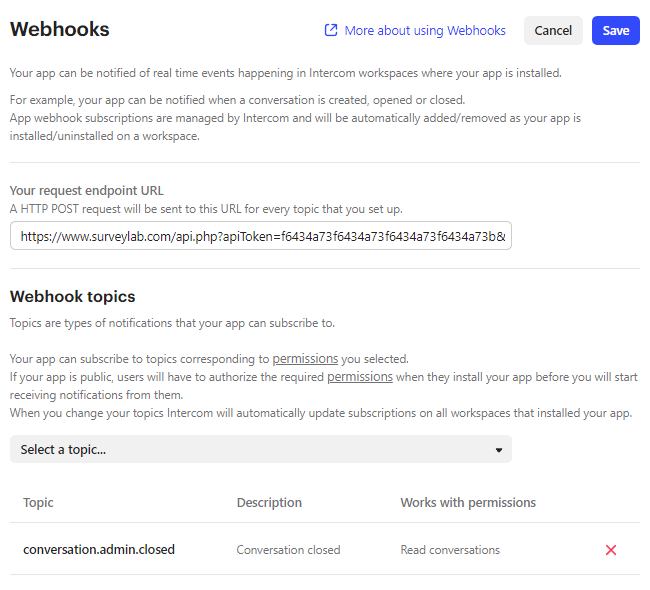The image size is (650, 590).
Task: Cancel the webhook changes
Action: coord(553,31)
